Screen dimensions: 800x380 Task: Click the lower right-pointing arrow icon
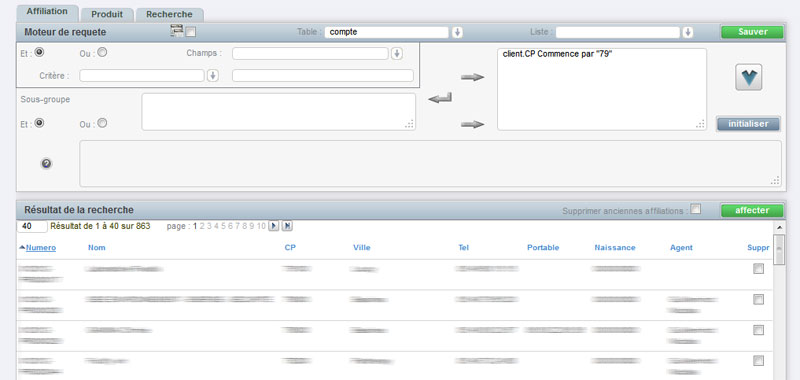point(472,124)
